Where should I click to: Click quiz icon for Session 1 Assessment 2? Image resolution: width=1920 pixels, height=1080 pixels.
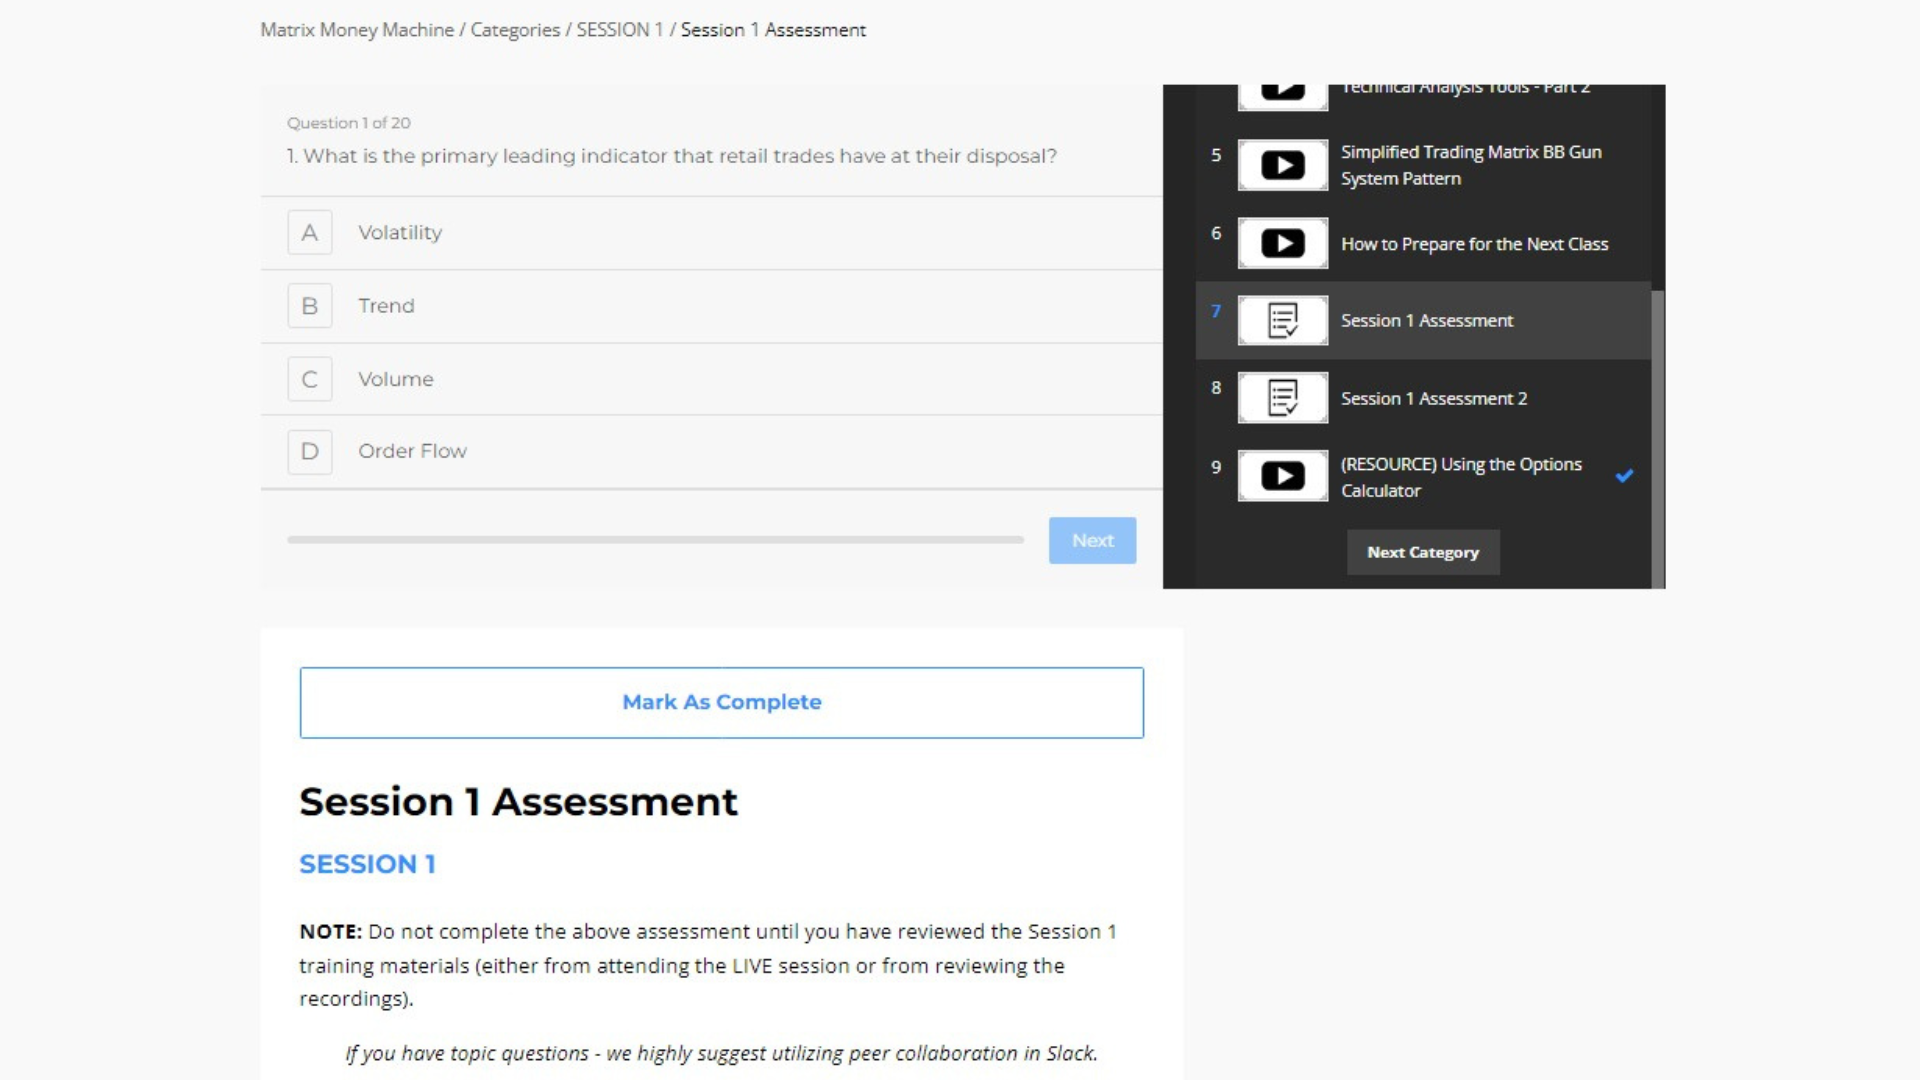(x=1282, y=398)
